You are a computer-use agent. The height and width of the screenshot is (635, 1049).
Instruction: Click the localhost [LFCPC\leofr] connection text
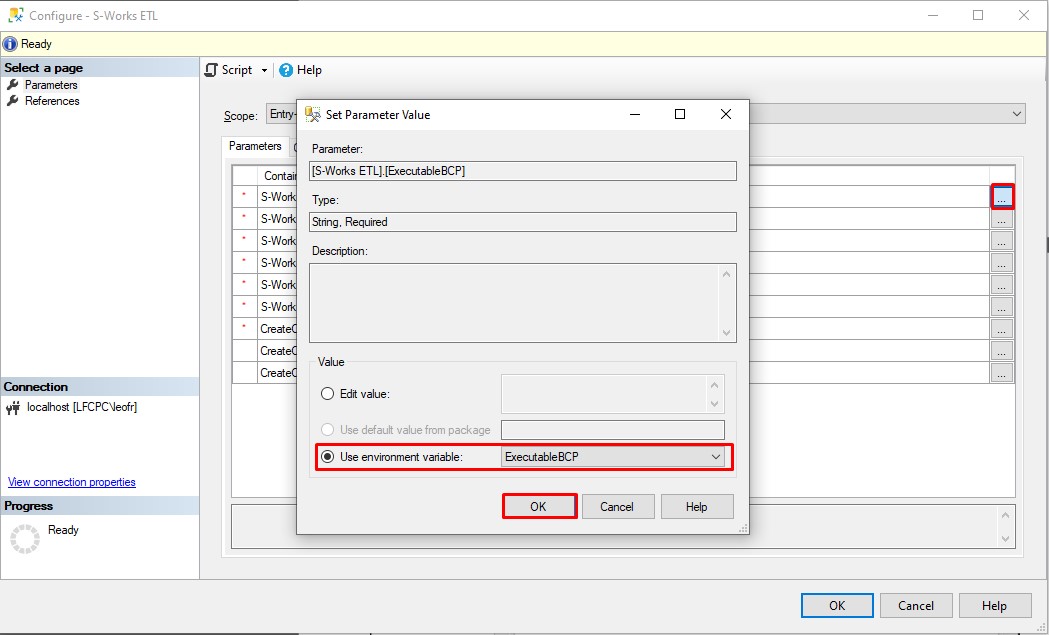82,407
